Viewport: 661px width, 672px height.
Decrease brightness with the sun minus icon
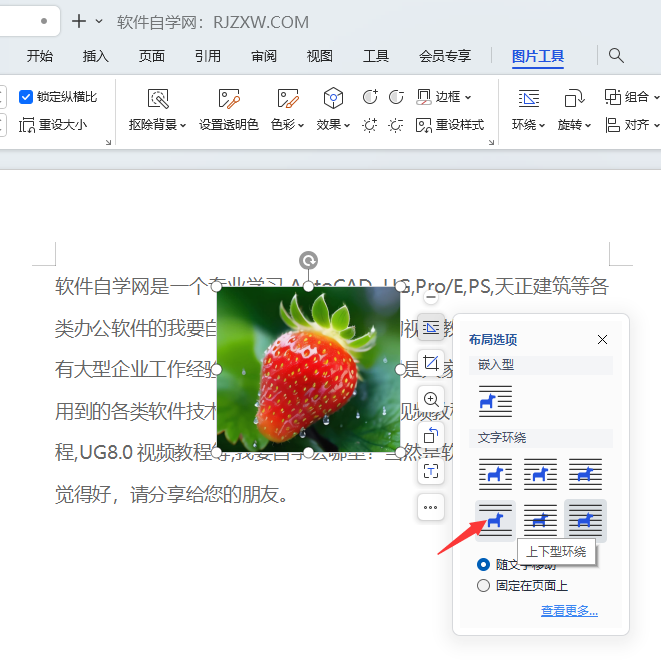(396, 125)
